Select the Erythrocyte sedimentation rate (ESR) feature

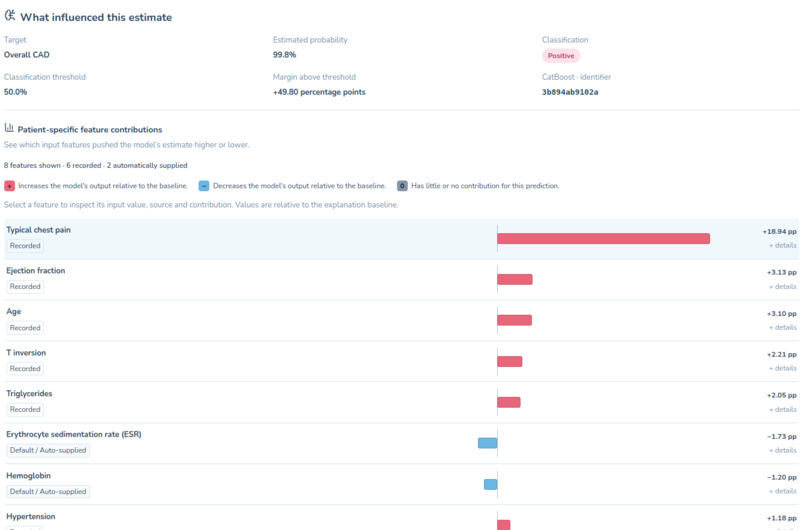pyautogui.click(x=74, y=434)
